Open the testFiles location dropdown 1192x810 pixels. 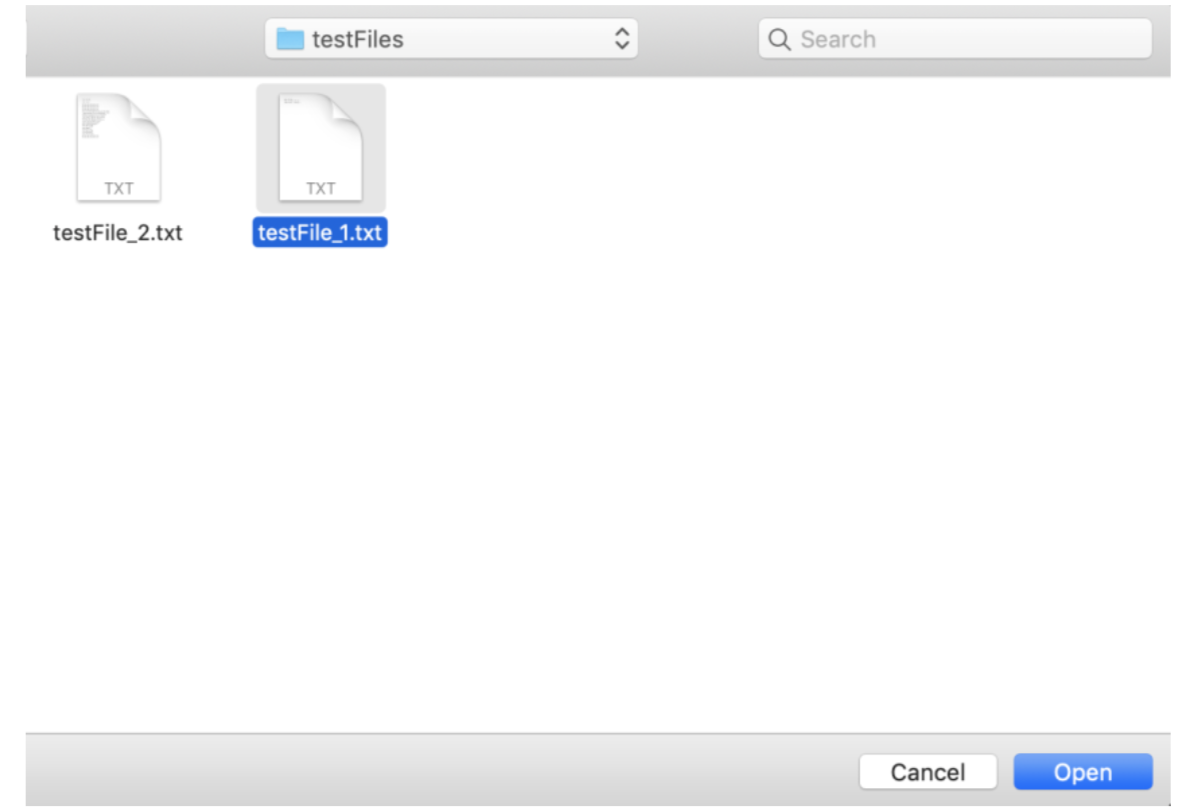[x=450, y=38]
